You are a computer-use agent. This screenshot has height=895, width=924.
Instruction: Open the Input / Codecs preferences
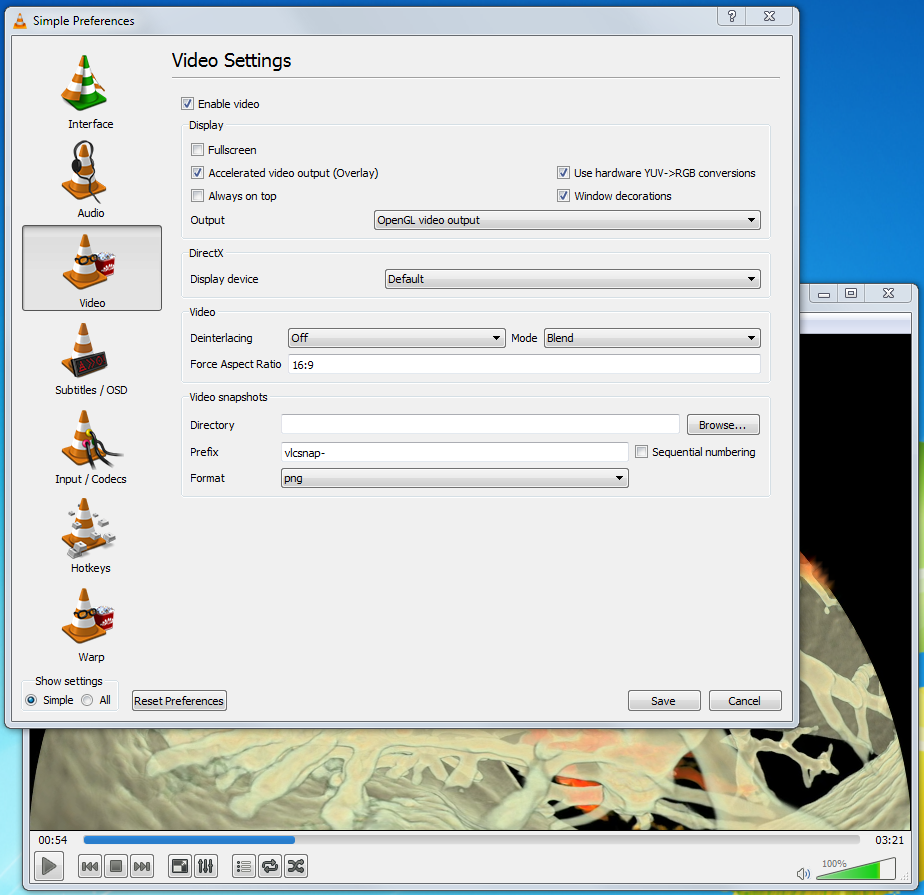tap(91, 448)
